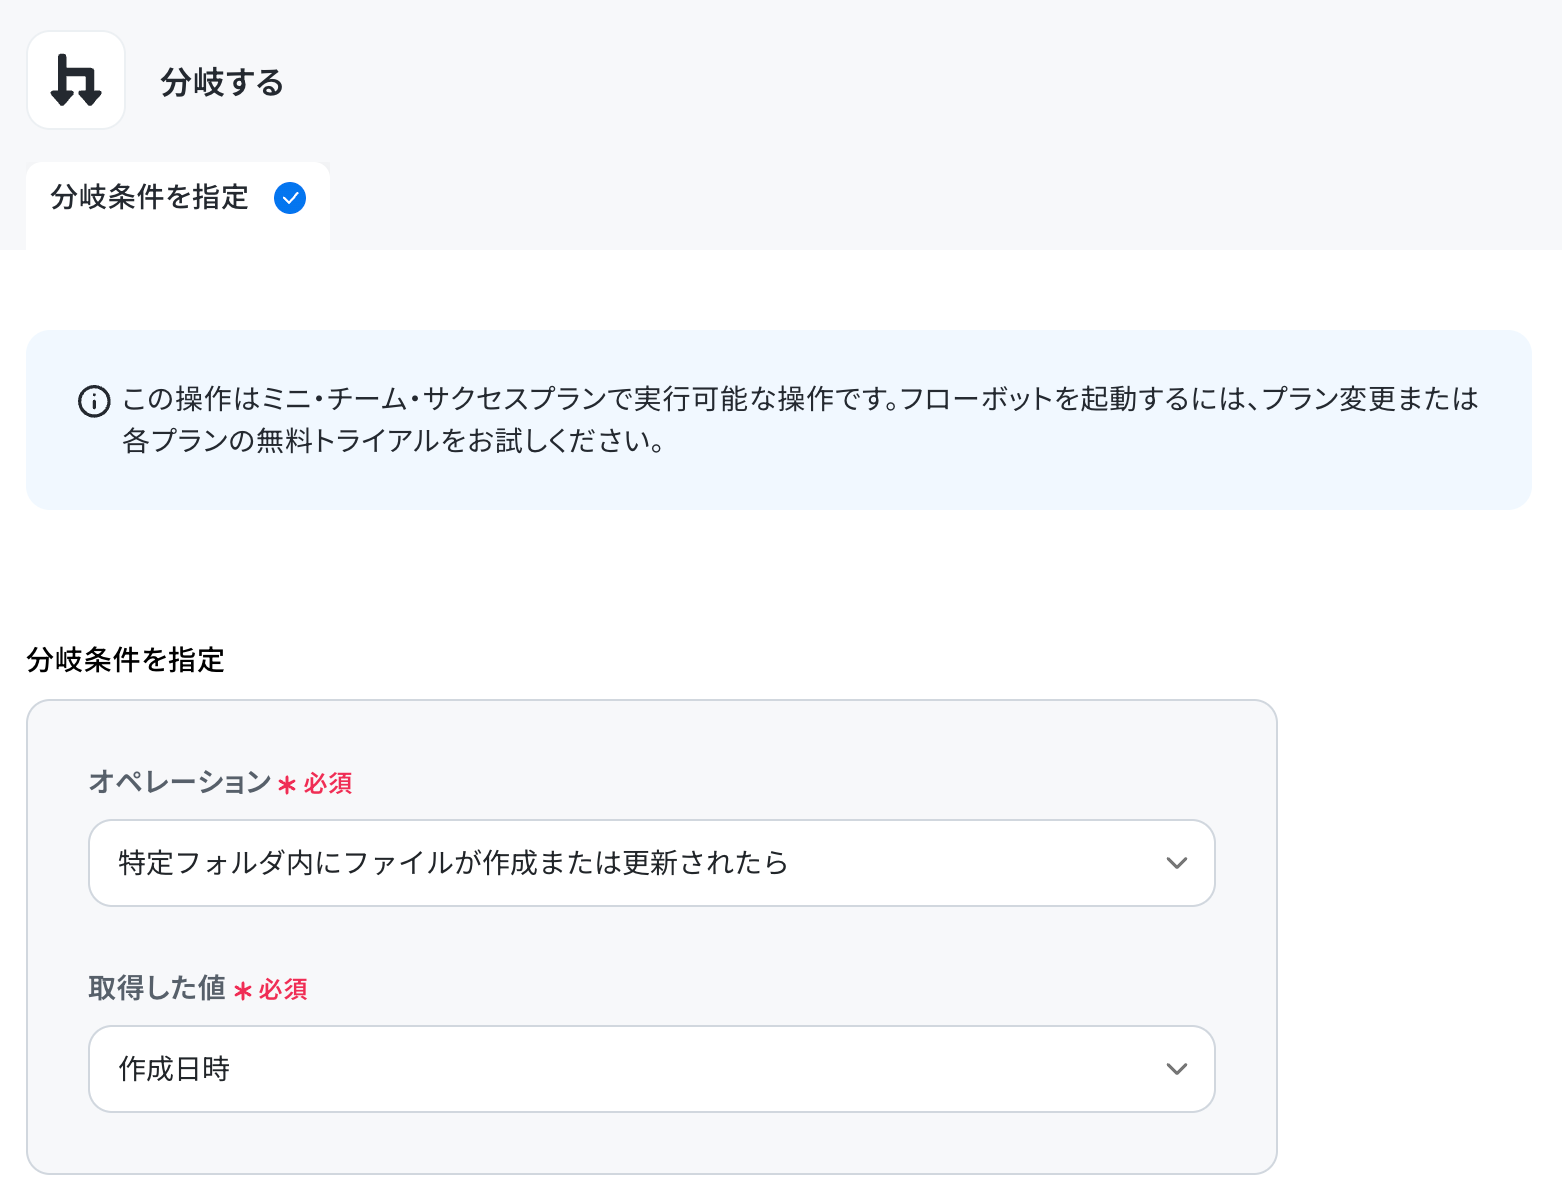Click the 分岐する title text

(222, 82)
